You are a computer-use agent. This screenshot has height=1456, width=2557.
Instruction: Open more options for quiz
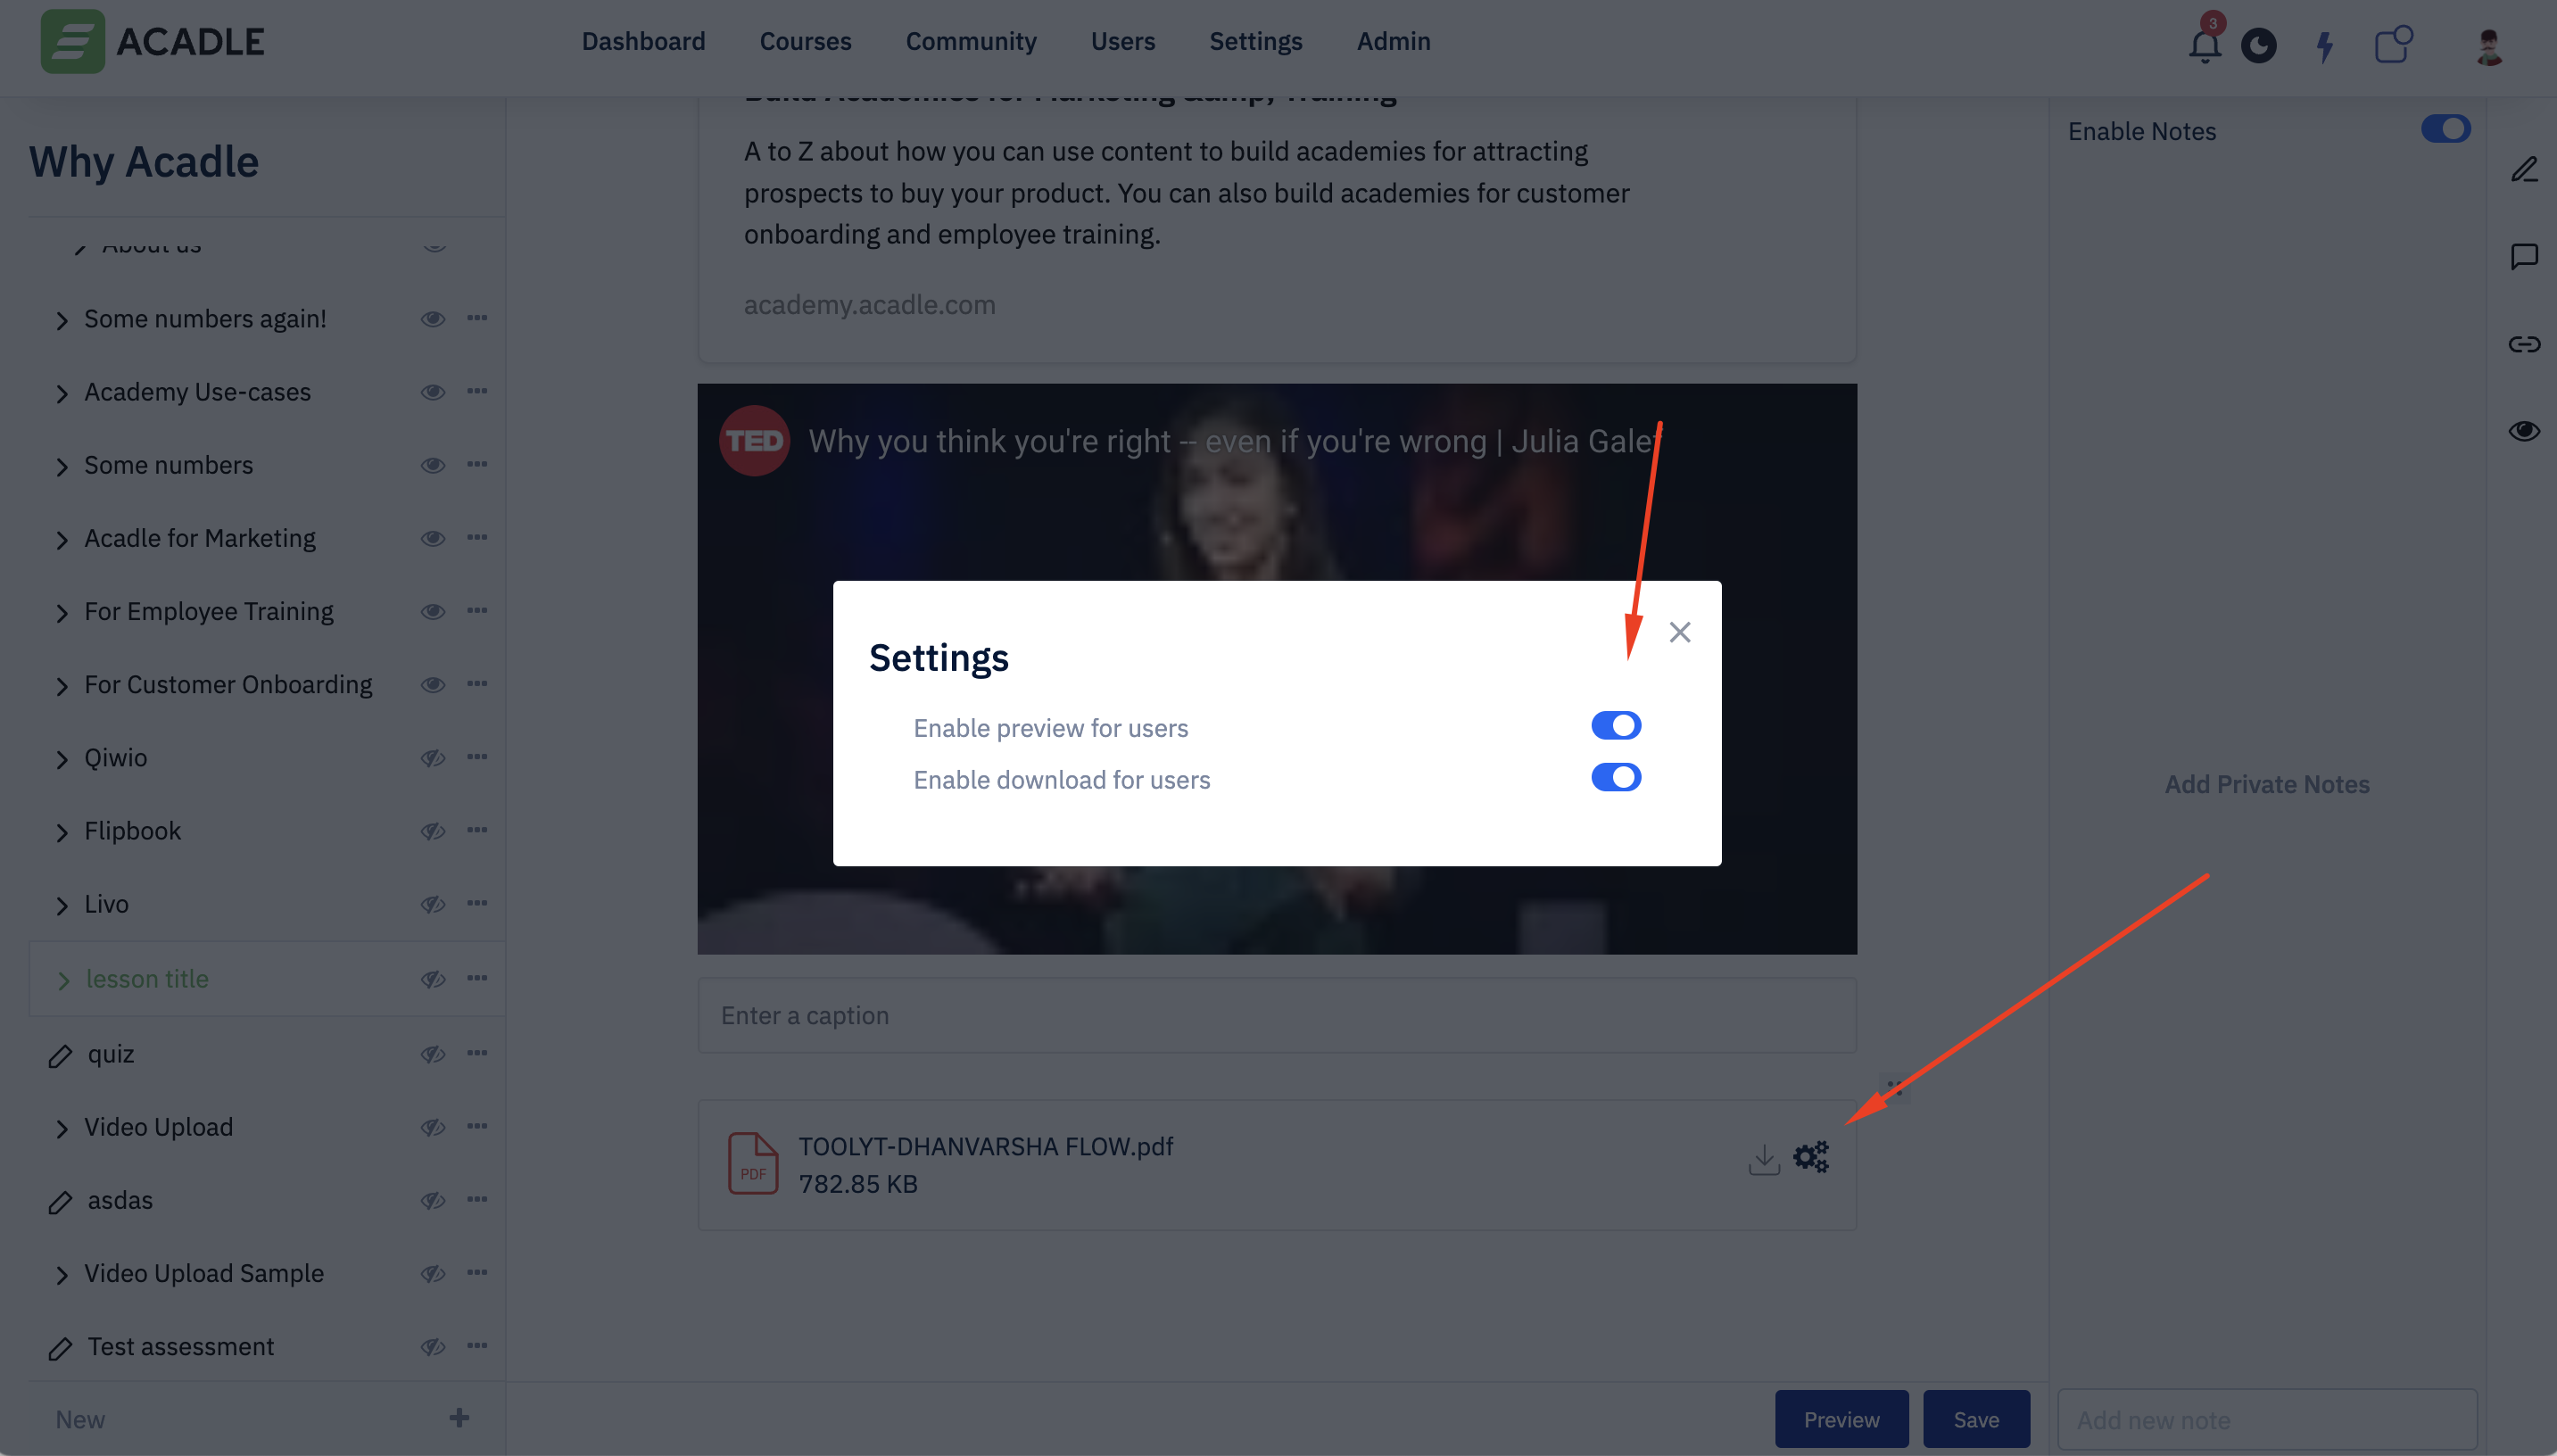[477, 1053]
